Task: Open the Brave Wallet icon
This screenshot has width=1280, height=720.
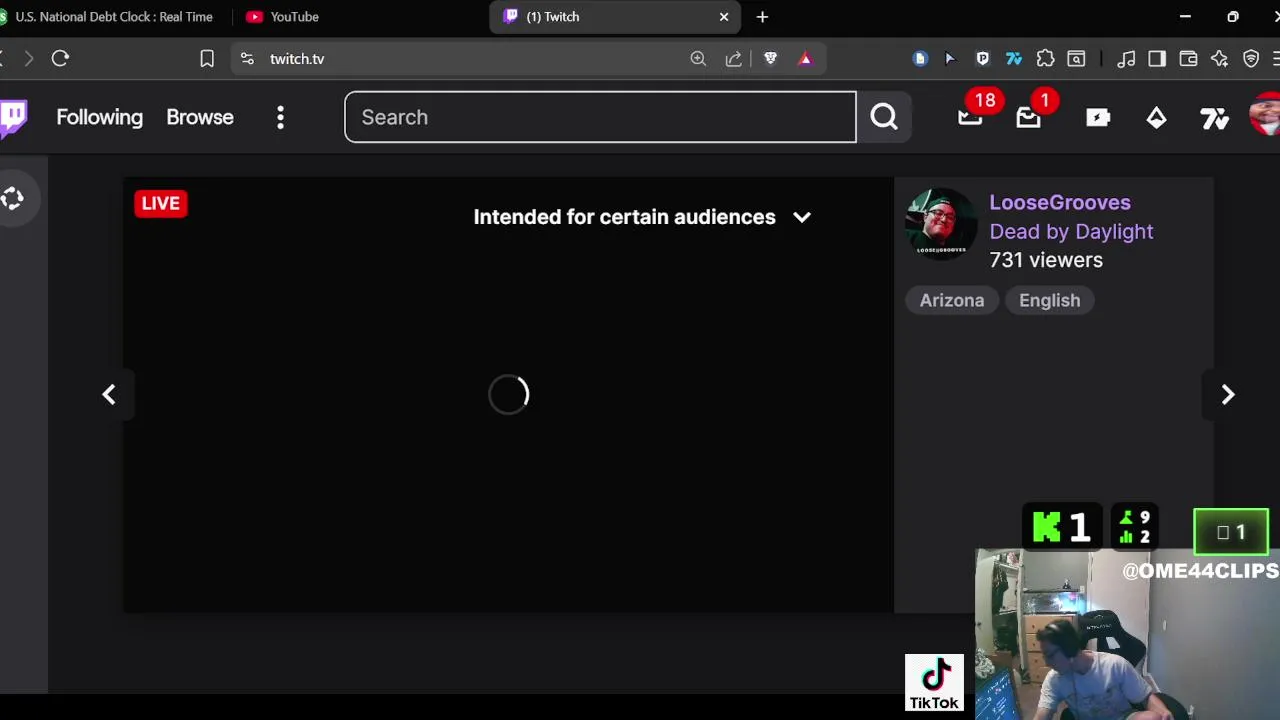Action: coord(1188,59)
